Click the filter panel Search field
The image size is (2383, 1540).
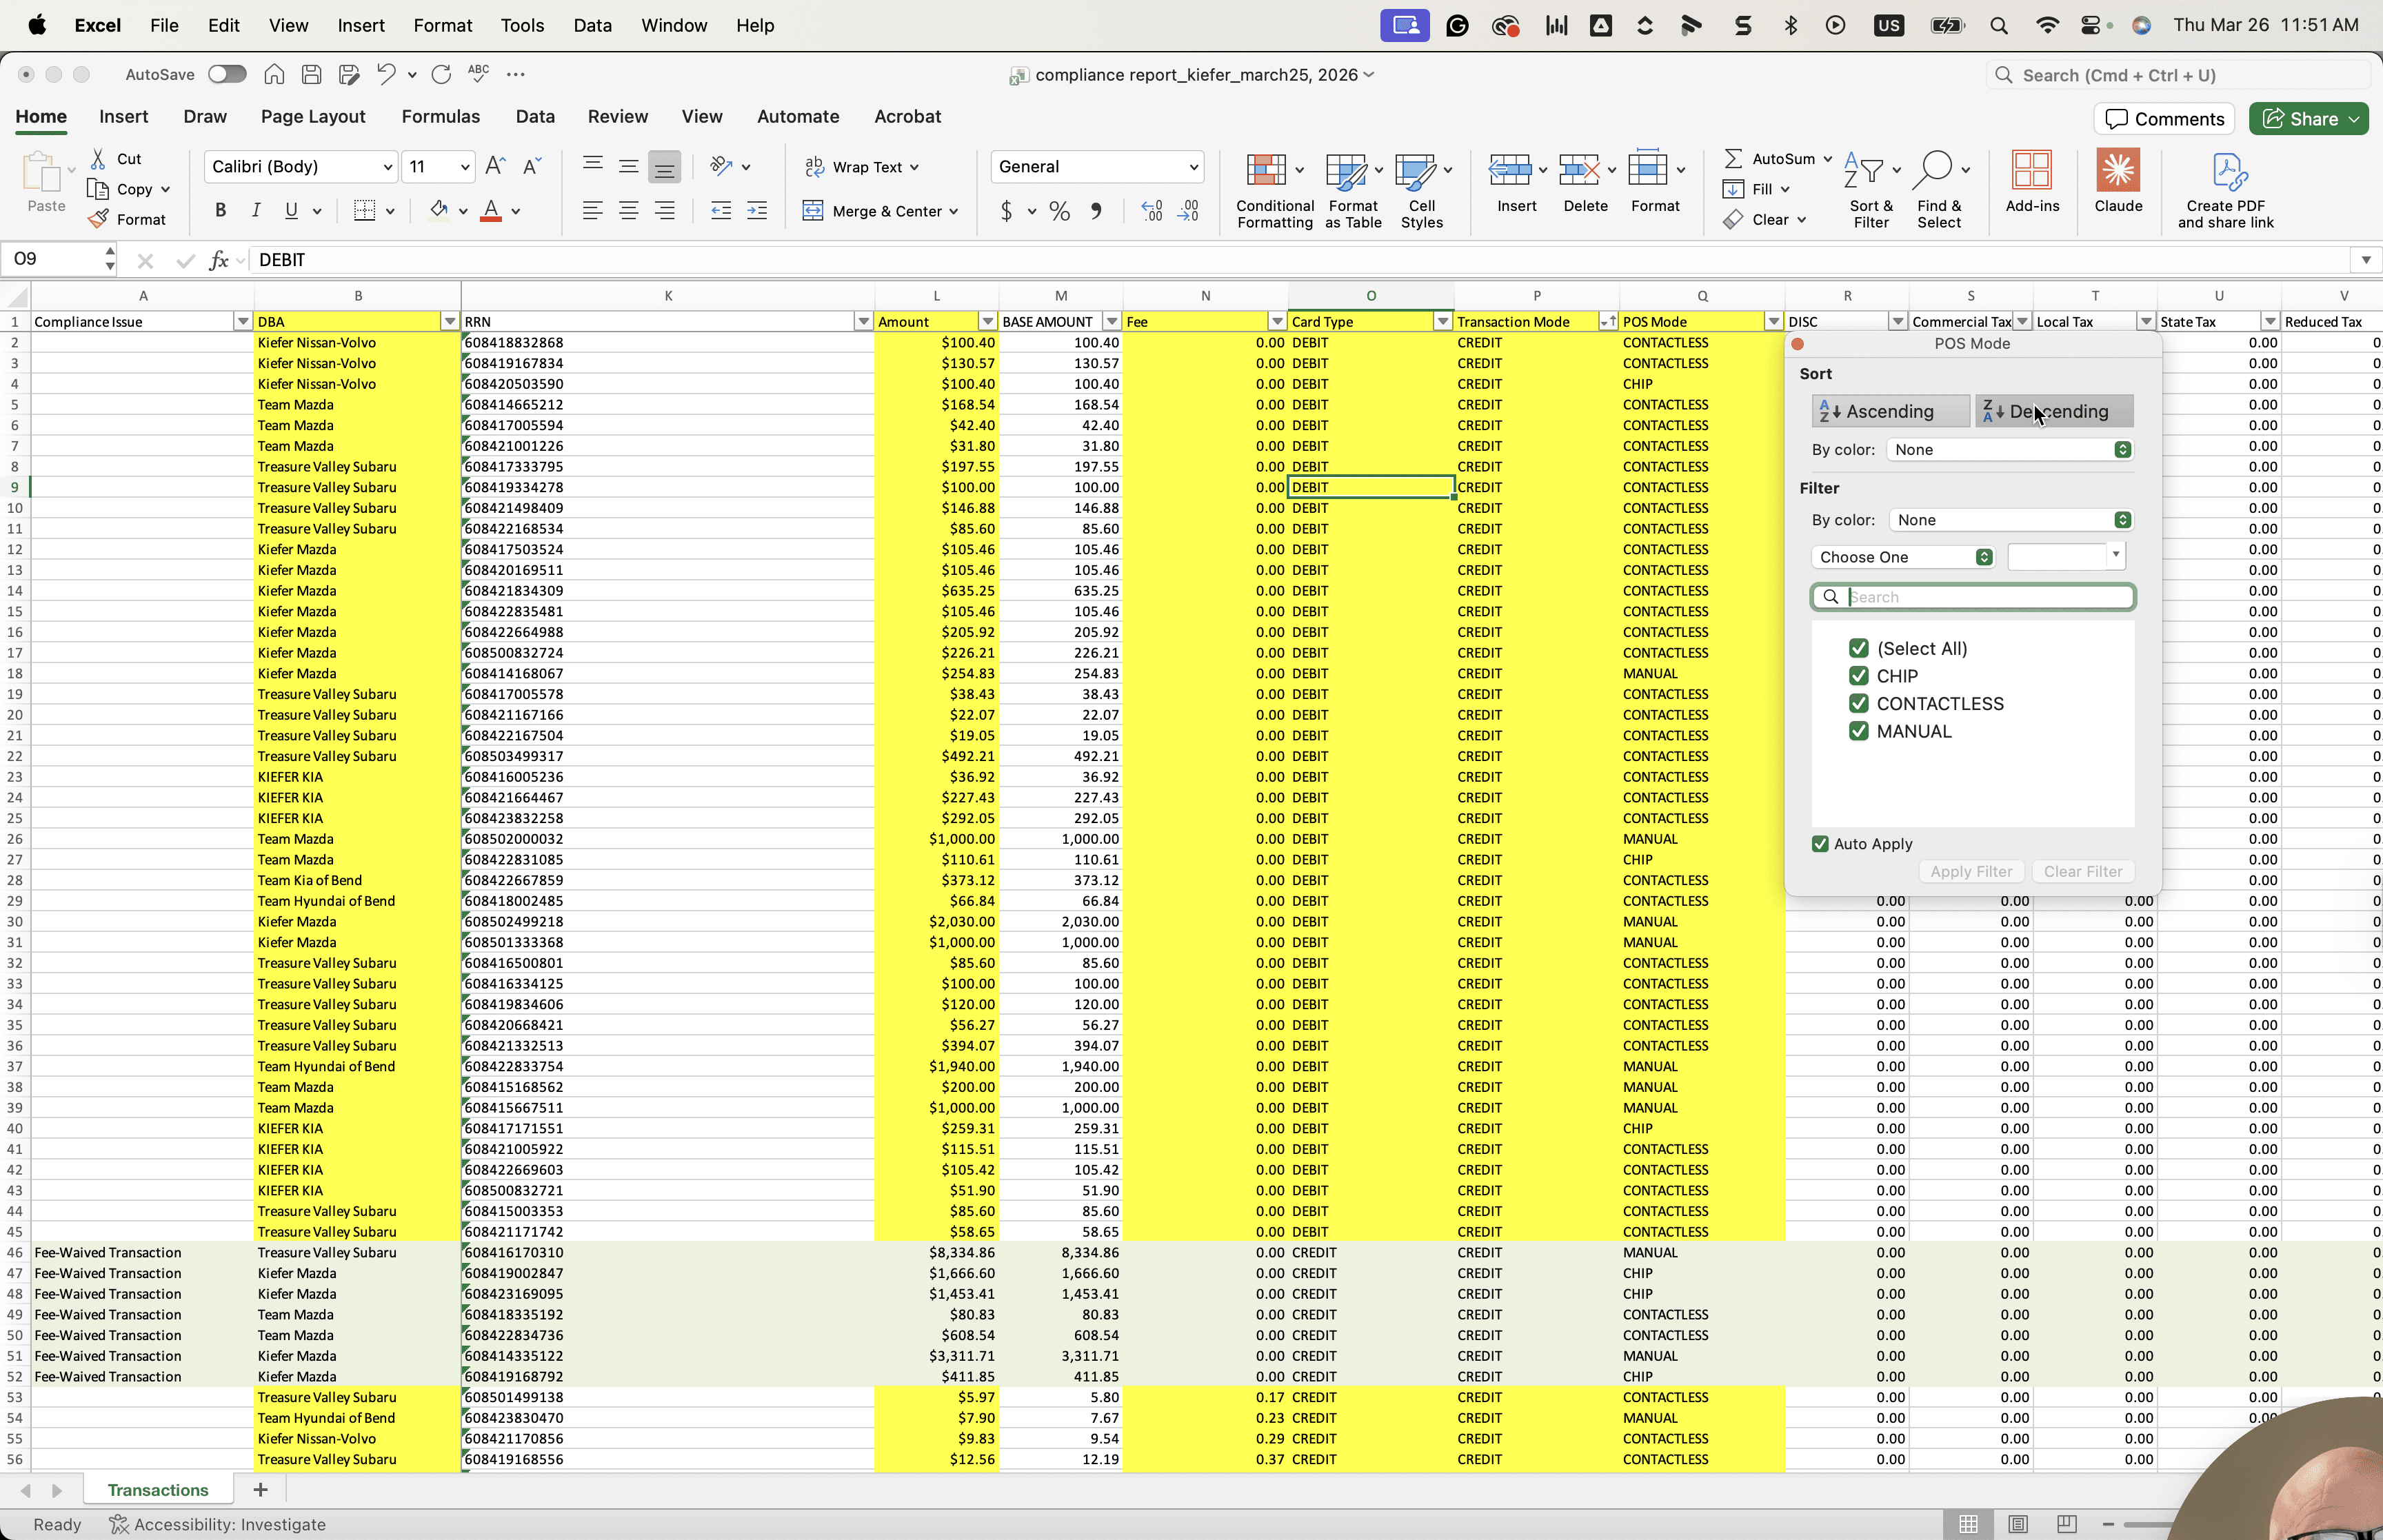pyautogui.click(x=1973, y=597)
